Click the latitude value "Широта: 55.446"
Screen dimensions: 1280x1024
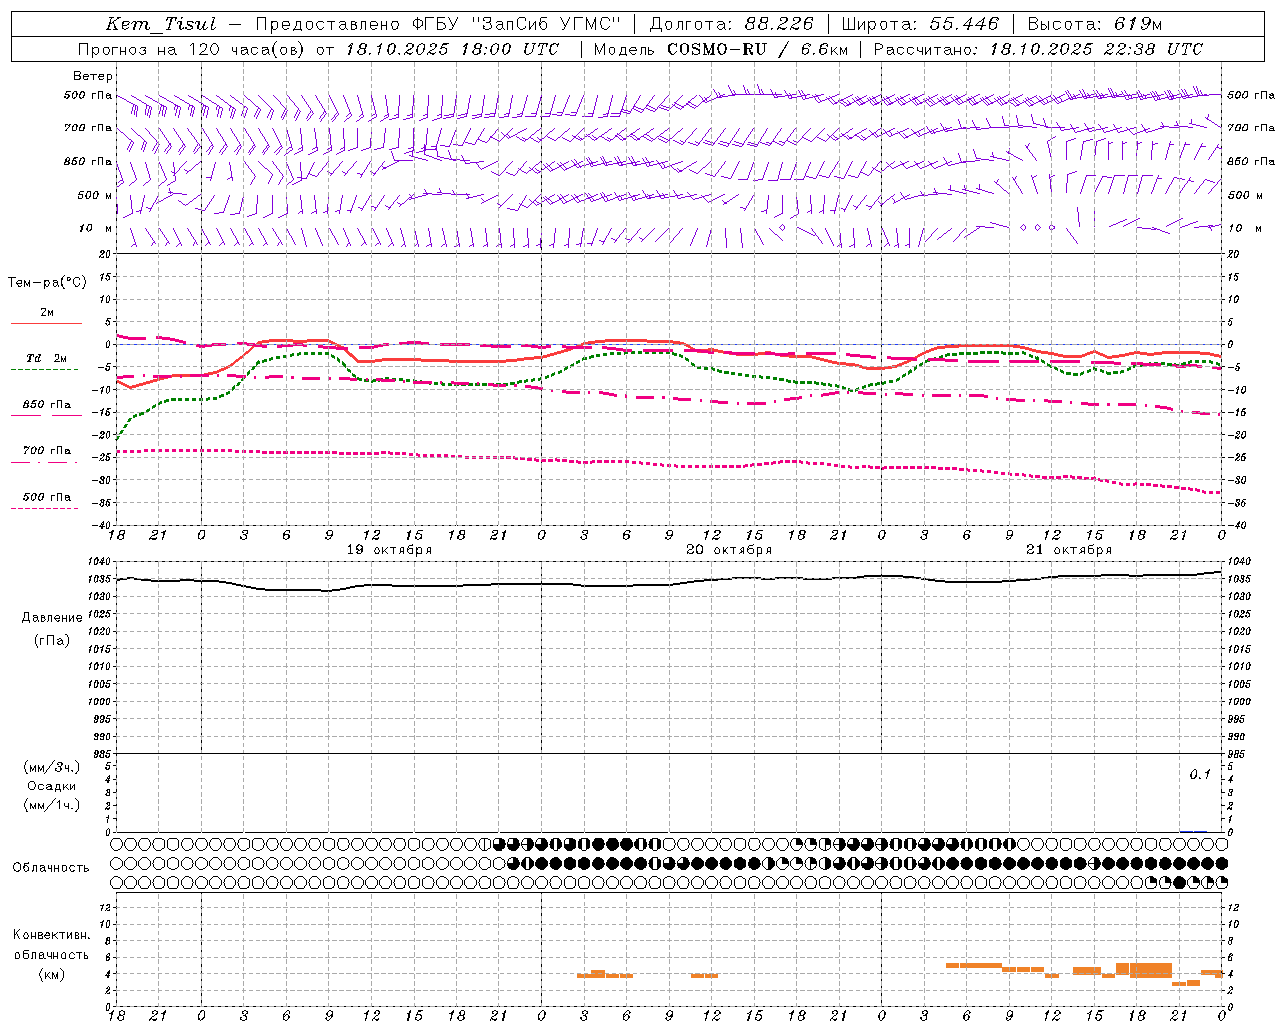920,24
